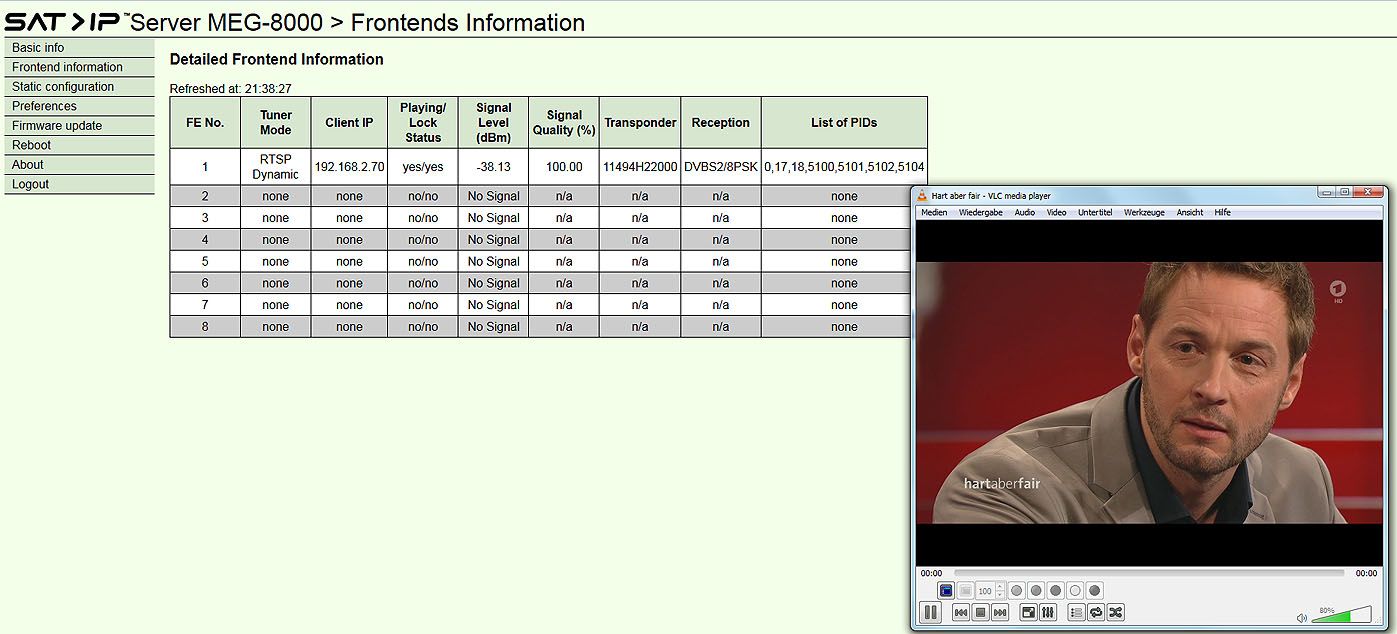Viewport: 1397px width, 634px height.
Task: Open Preferences in the sidebar
Action: pyautogui.click(x=80, y=106)
